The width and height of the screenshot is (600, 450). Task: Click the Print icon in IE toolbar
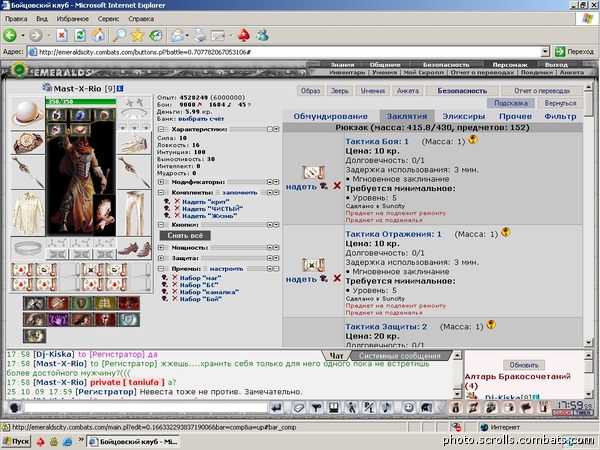point(199,36)
